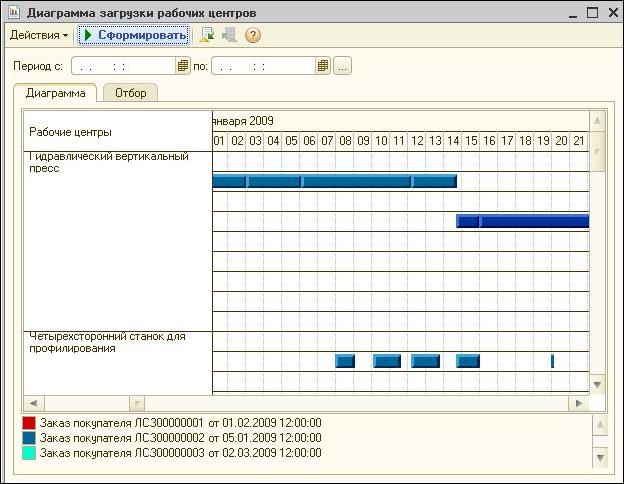Click red swatch for order ЛС300000001
This screenshot has height=484, width=624.
pos(29,423)
